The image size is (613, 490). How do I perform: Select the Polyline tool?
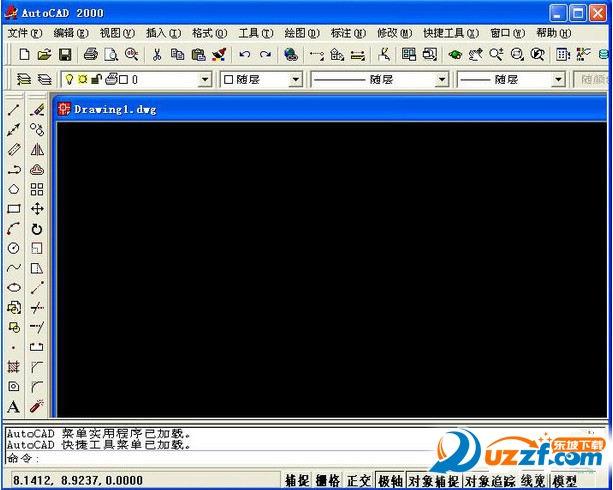pos(14,170)
